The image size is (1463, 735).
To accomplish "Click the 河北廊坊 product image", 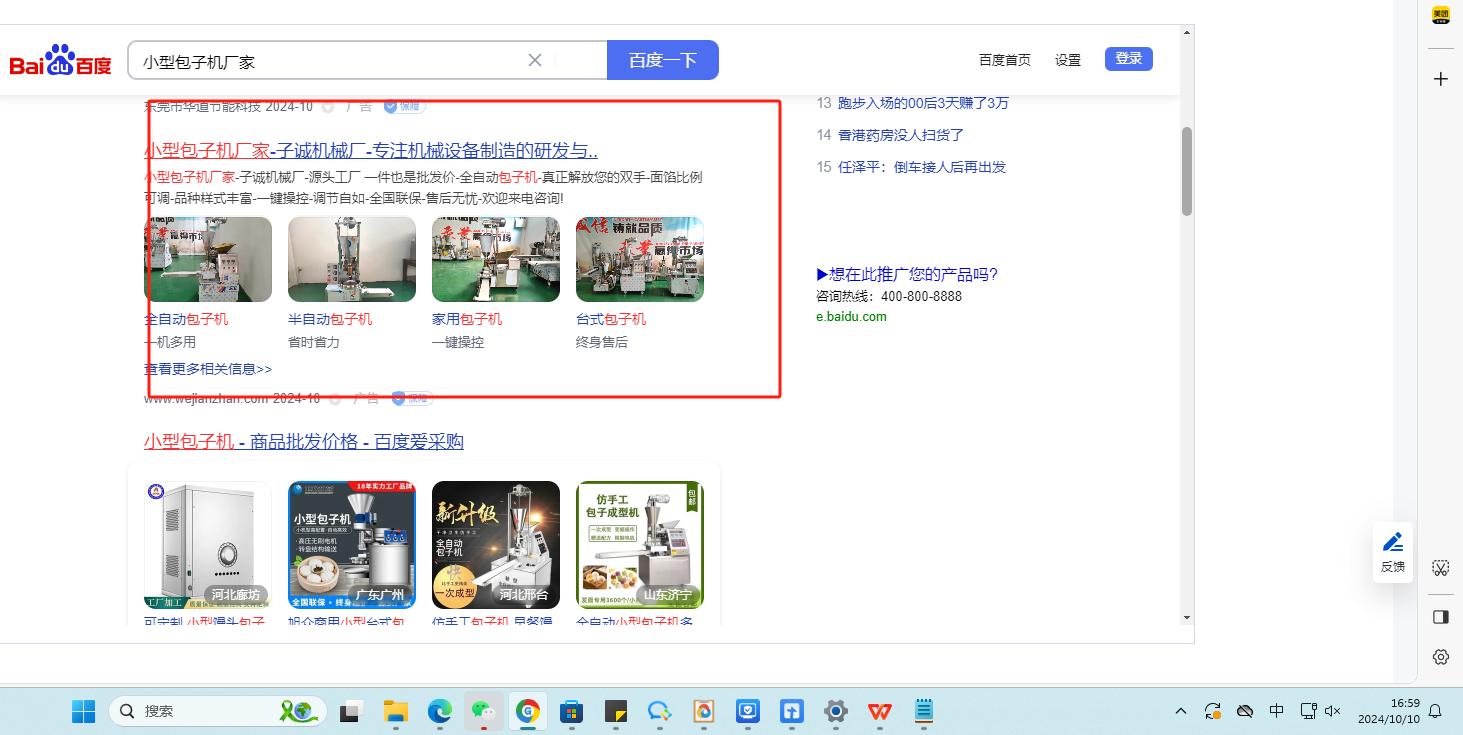I will tap(208, 545).
